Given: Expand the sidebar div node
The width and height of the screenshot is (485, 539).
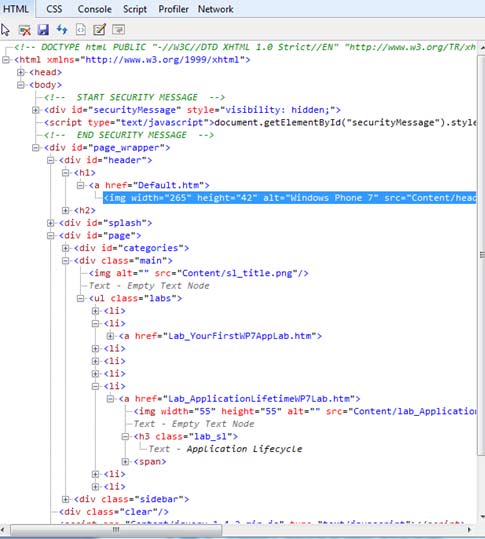Looking at the screenshot, I should [65, 499].
